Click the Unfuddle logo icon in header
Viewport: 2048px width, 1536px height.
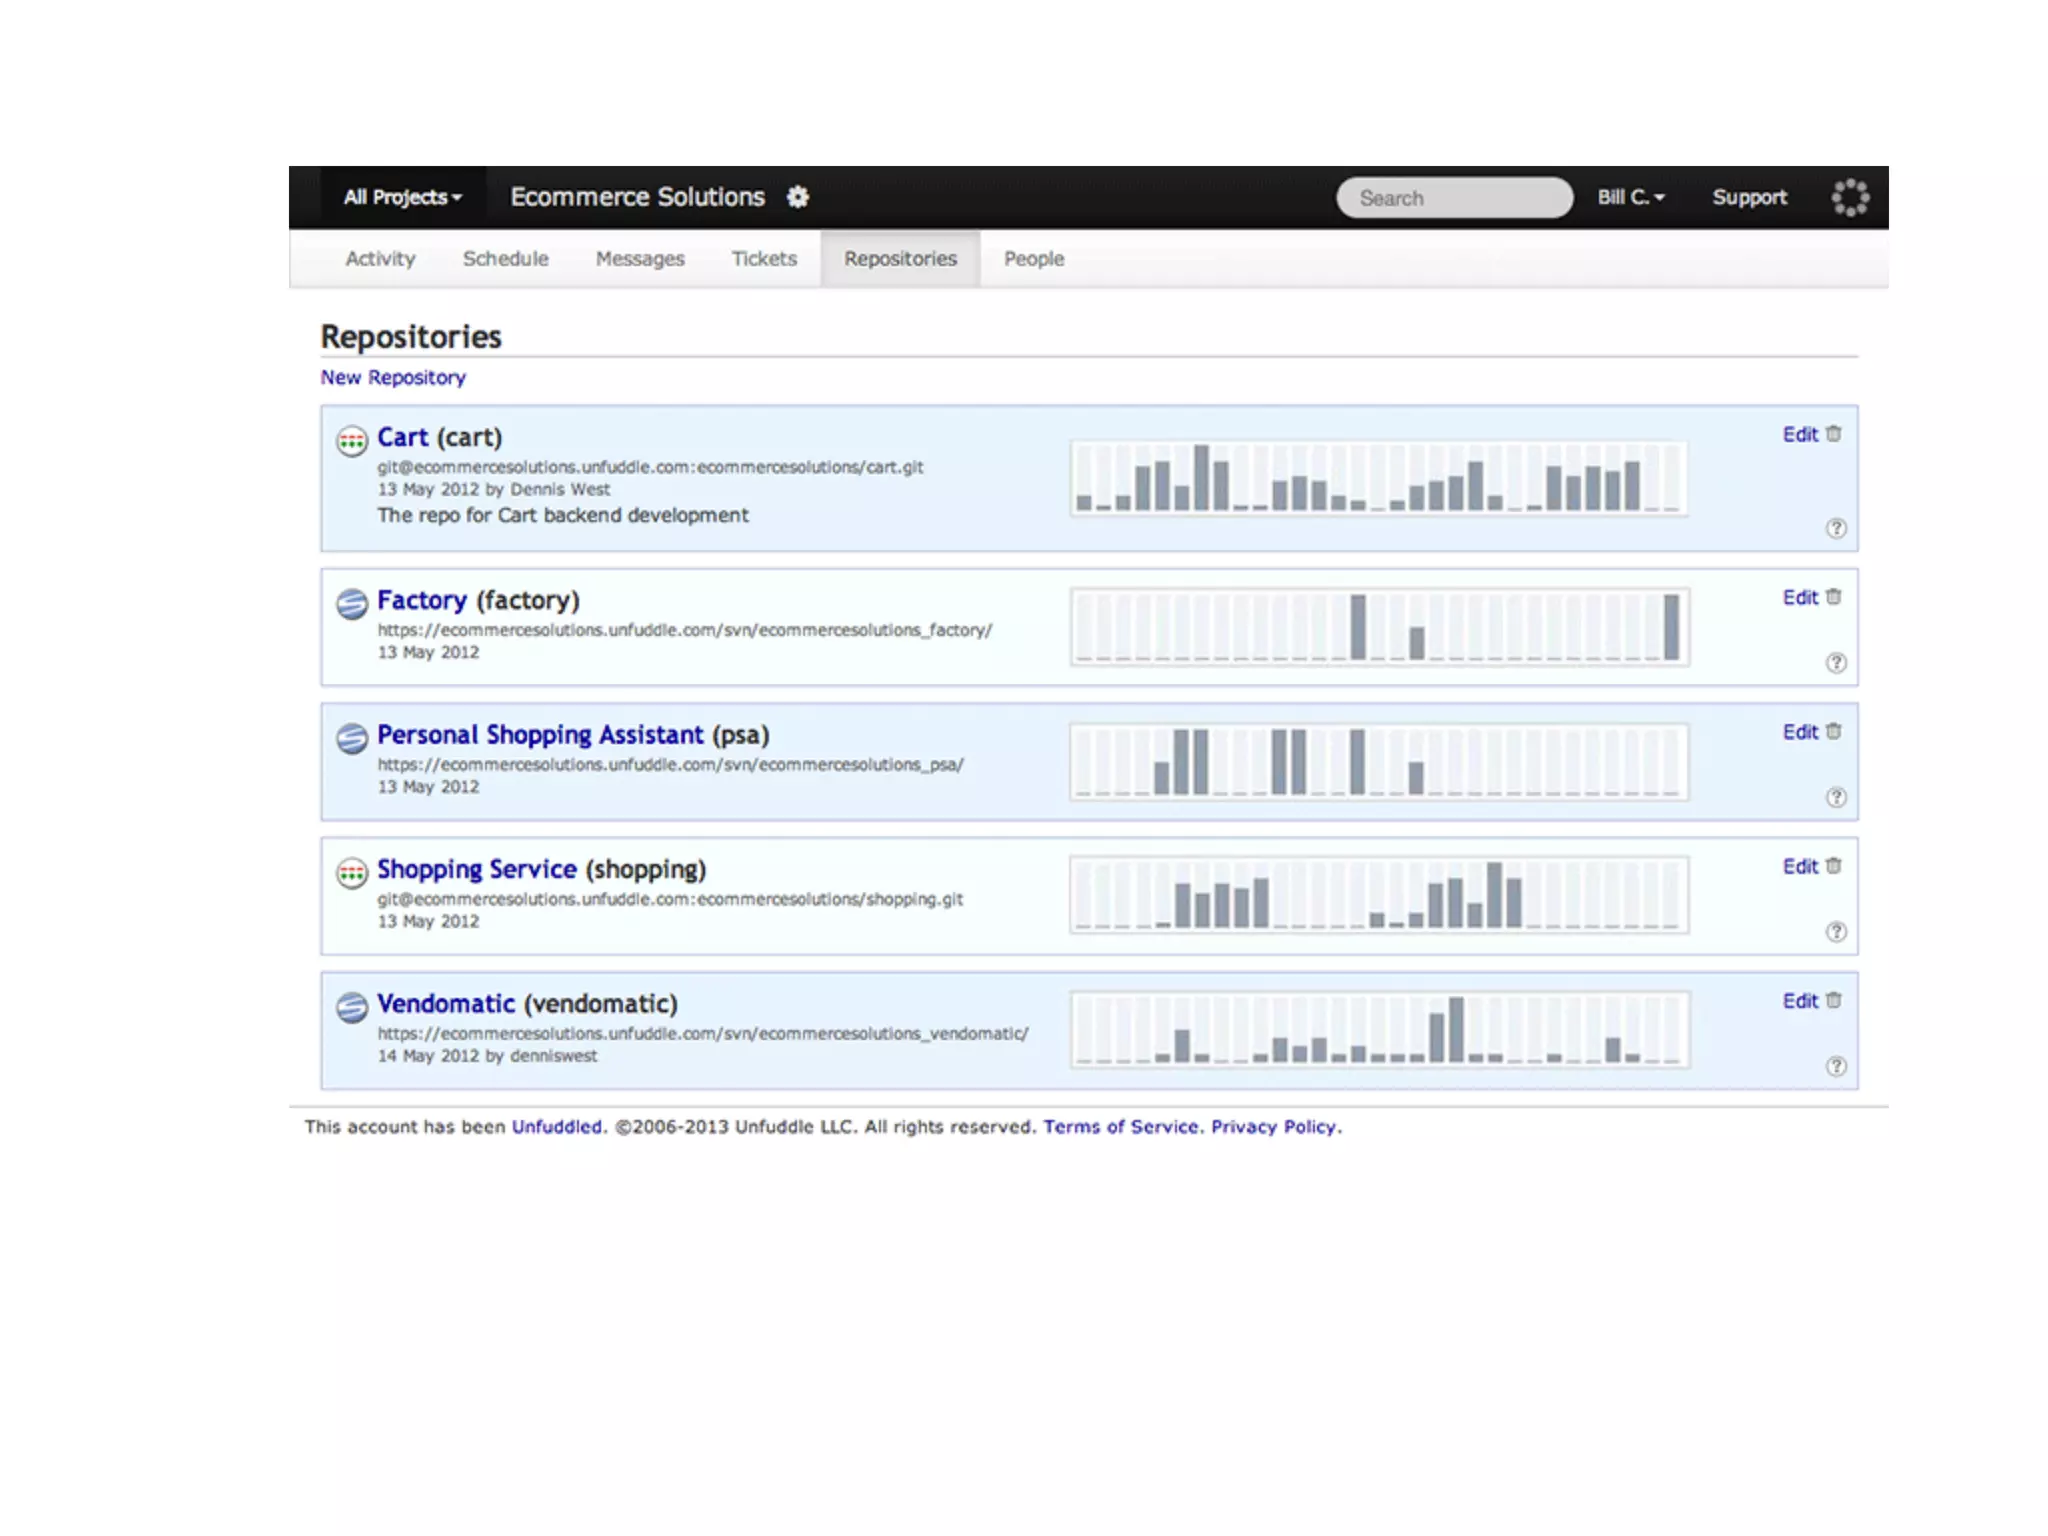(x=1849, y=197)
